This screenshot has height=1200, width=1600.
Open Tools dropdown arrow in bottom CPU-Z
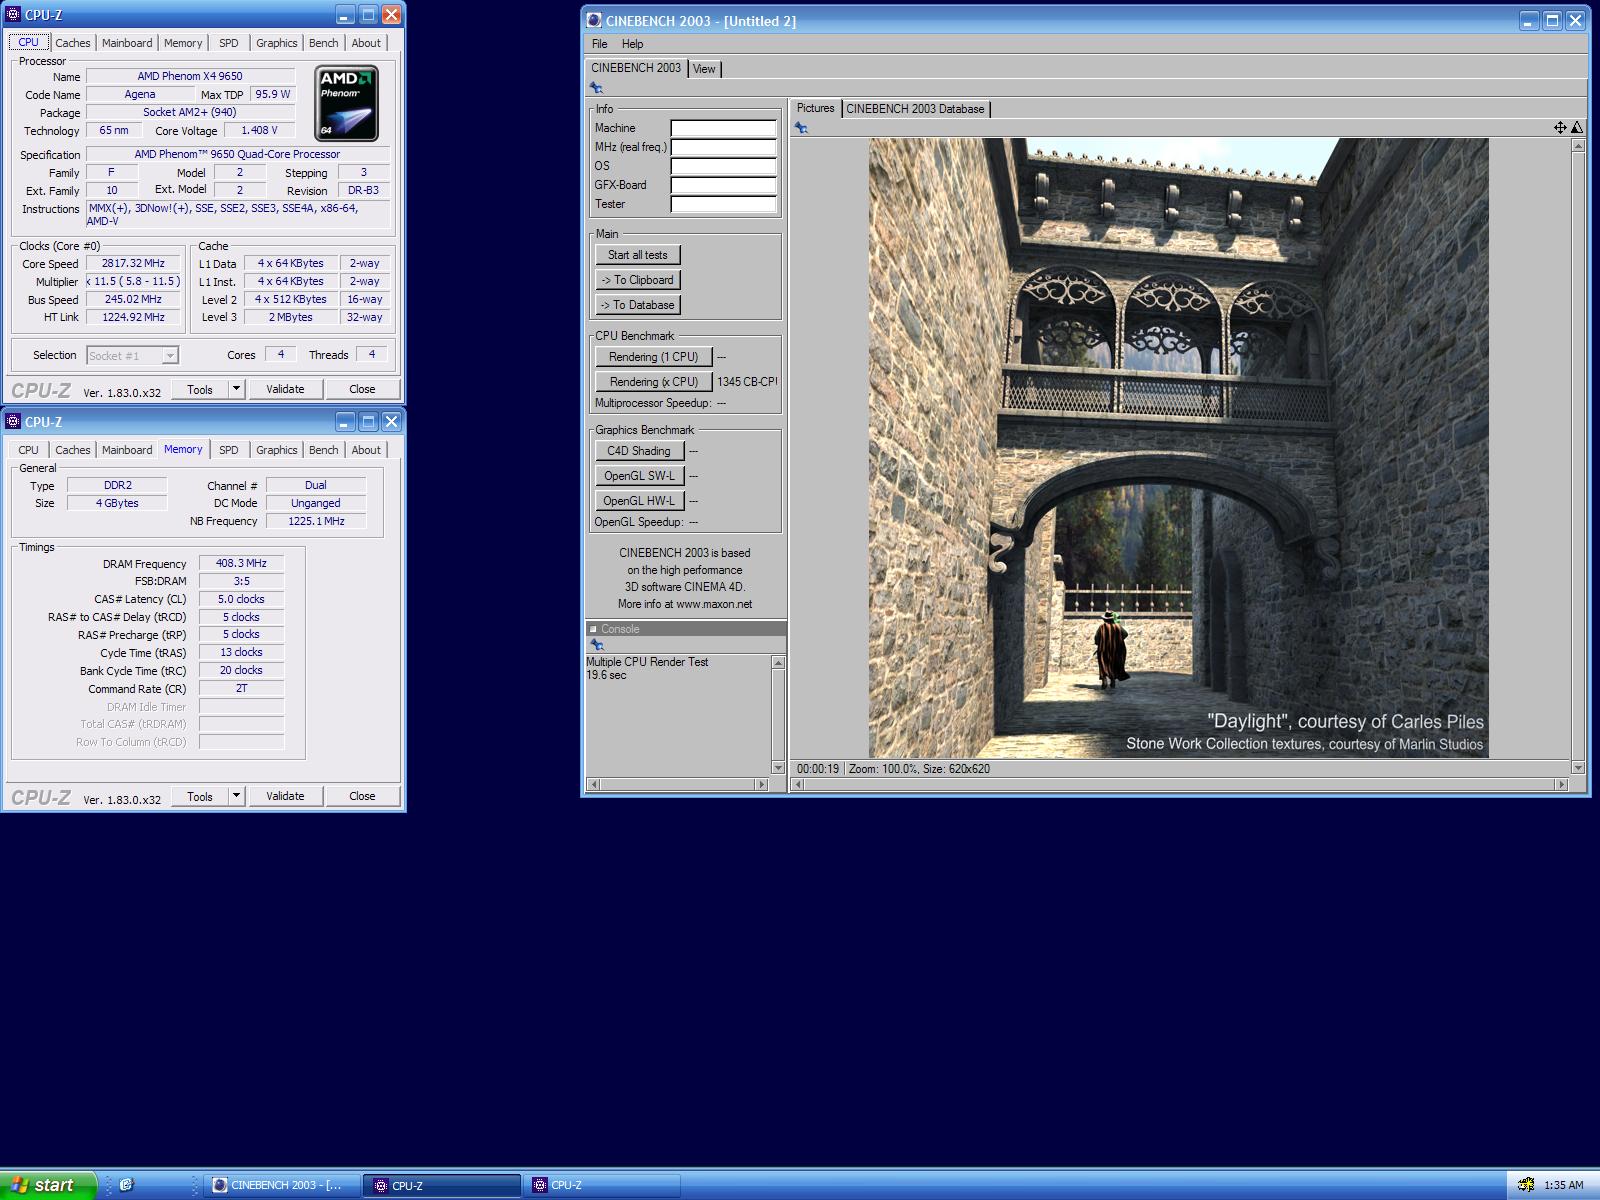[x=236, y=796]
